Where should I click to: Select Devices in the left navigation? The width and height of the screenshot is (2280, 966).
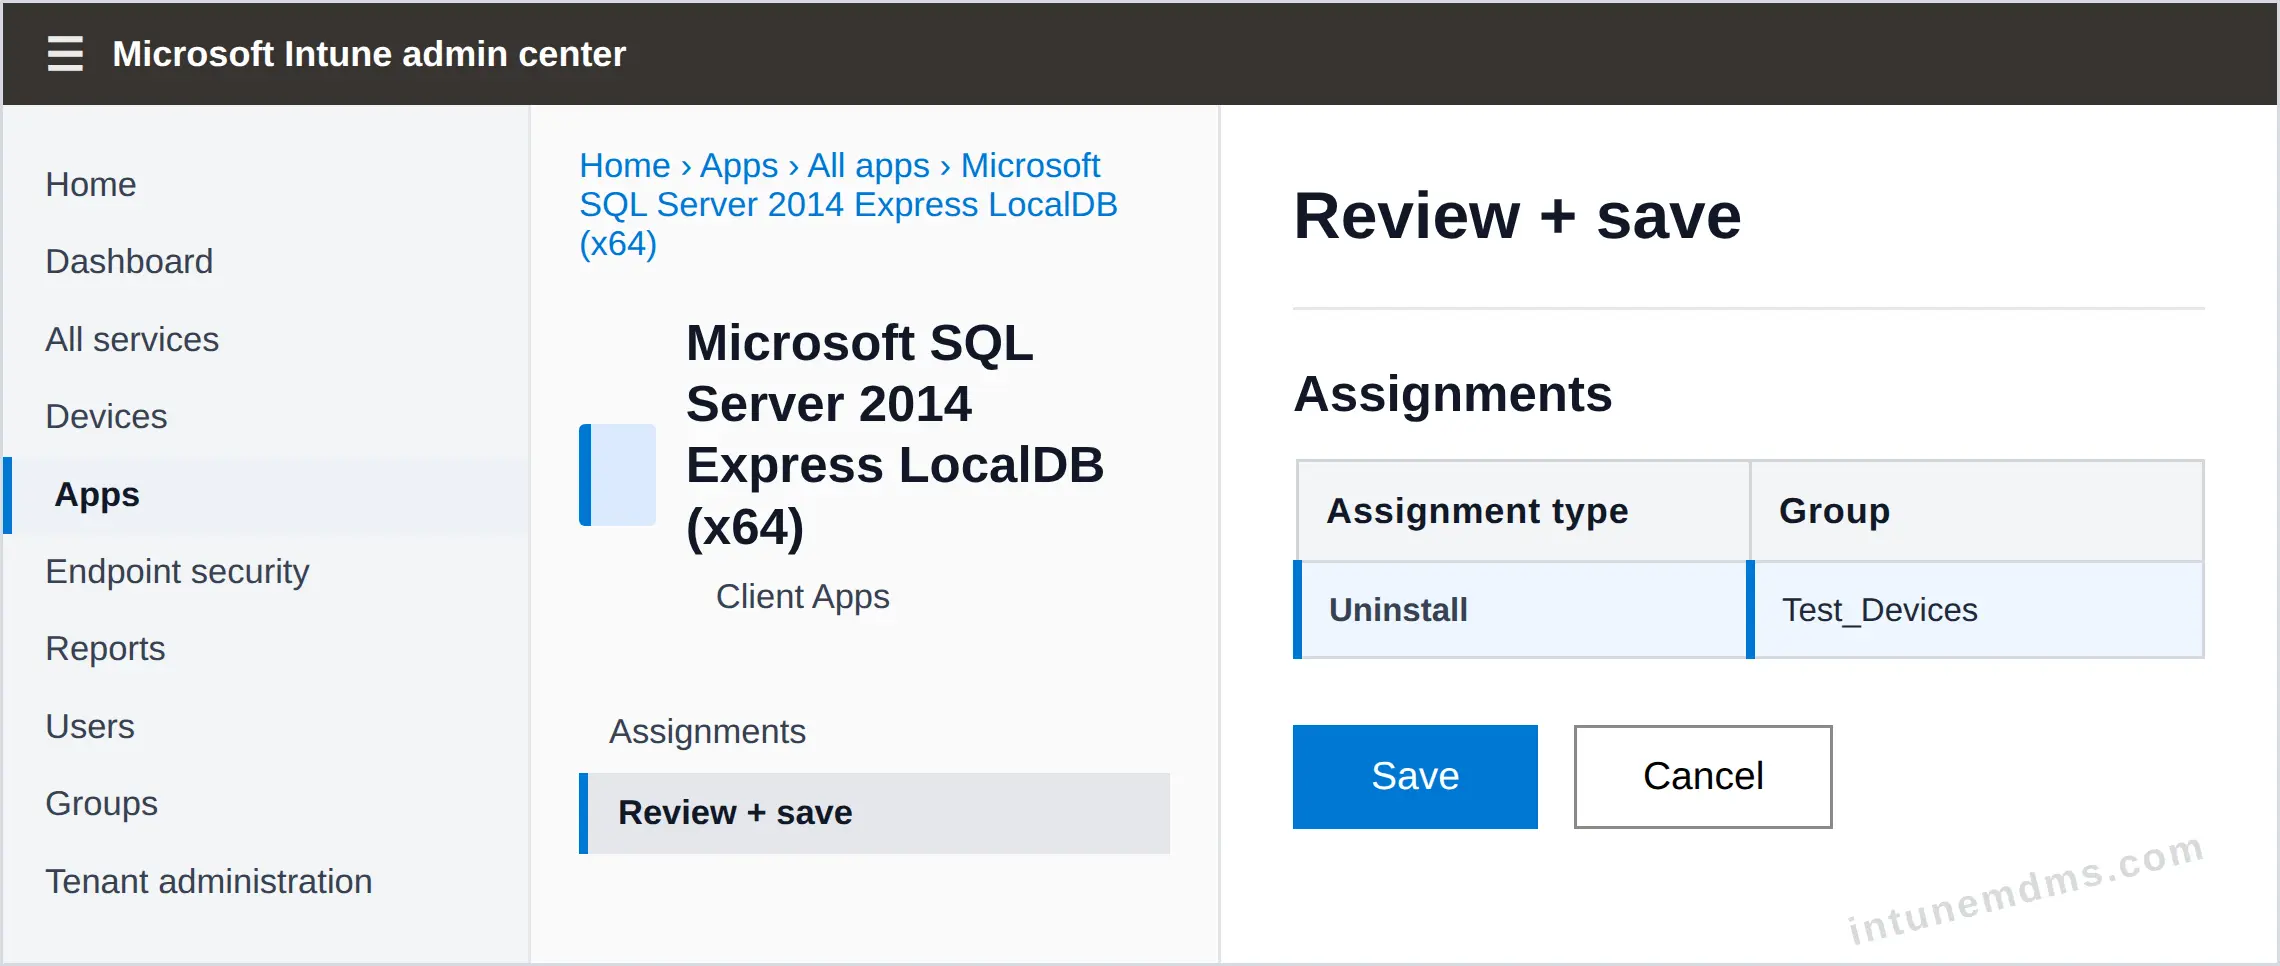pyautogui.click(x=106, y=416)
